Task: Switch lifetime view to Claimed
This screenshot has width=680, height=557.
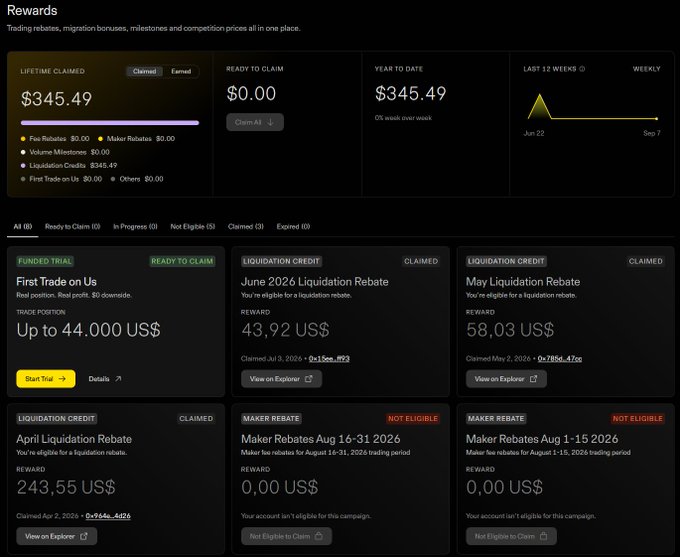Action: pyautogui.click(x=144, y=72)
